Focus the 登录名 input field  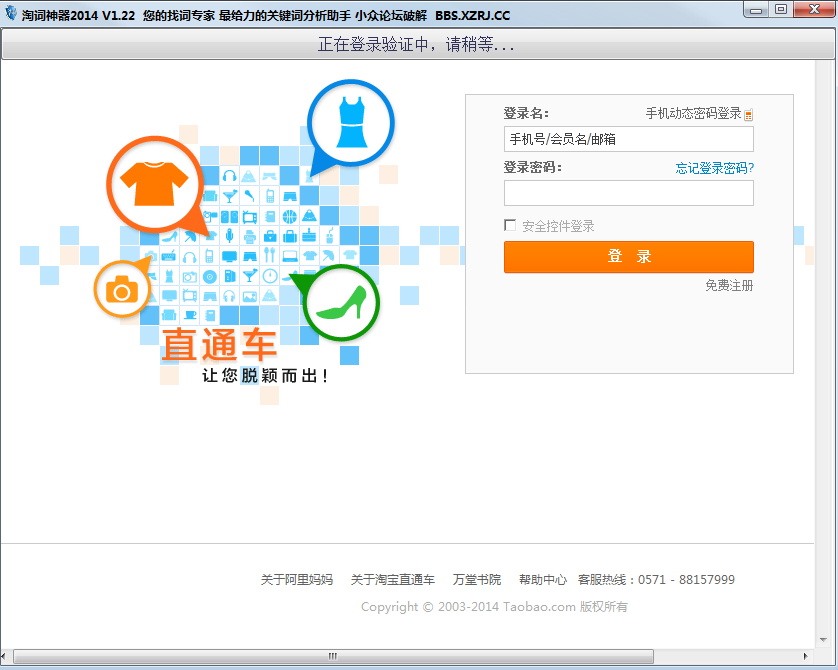click(628, 139)
